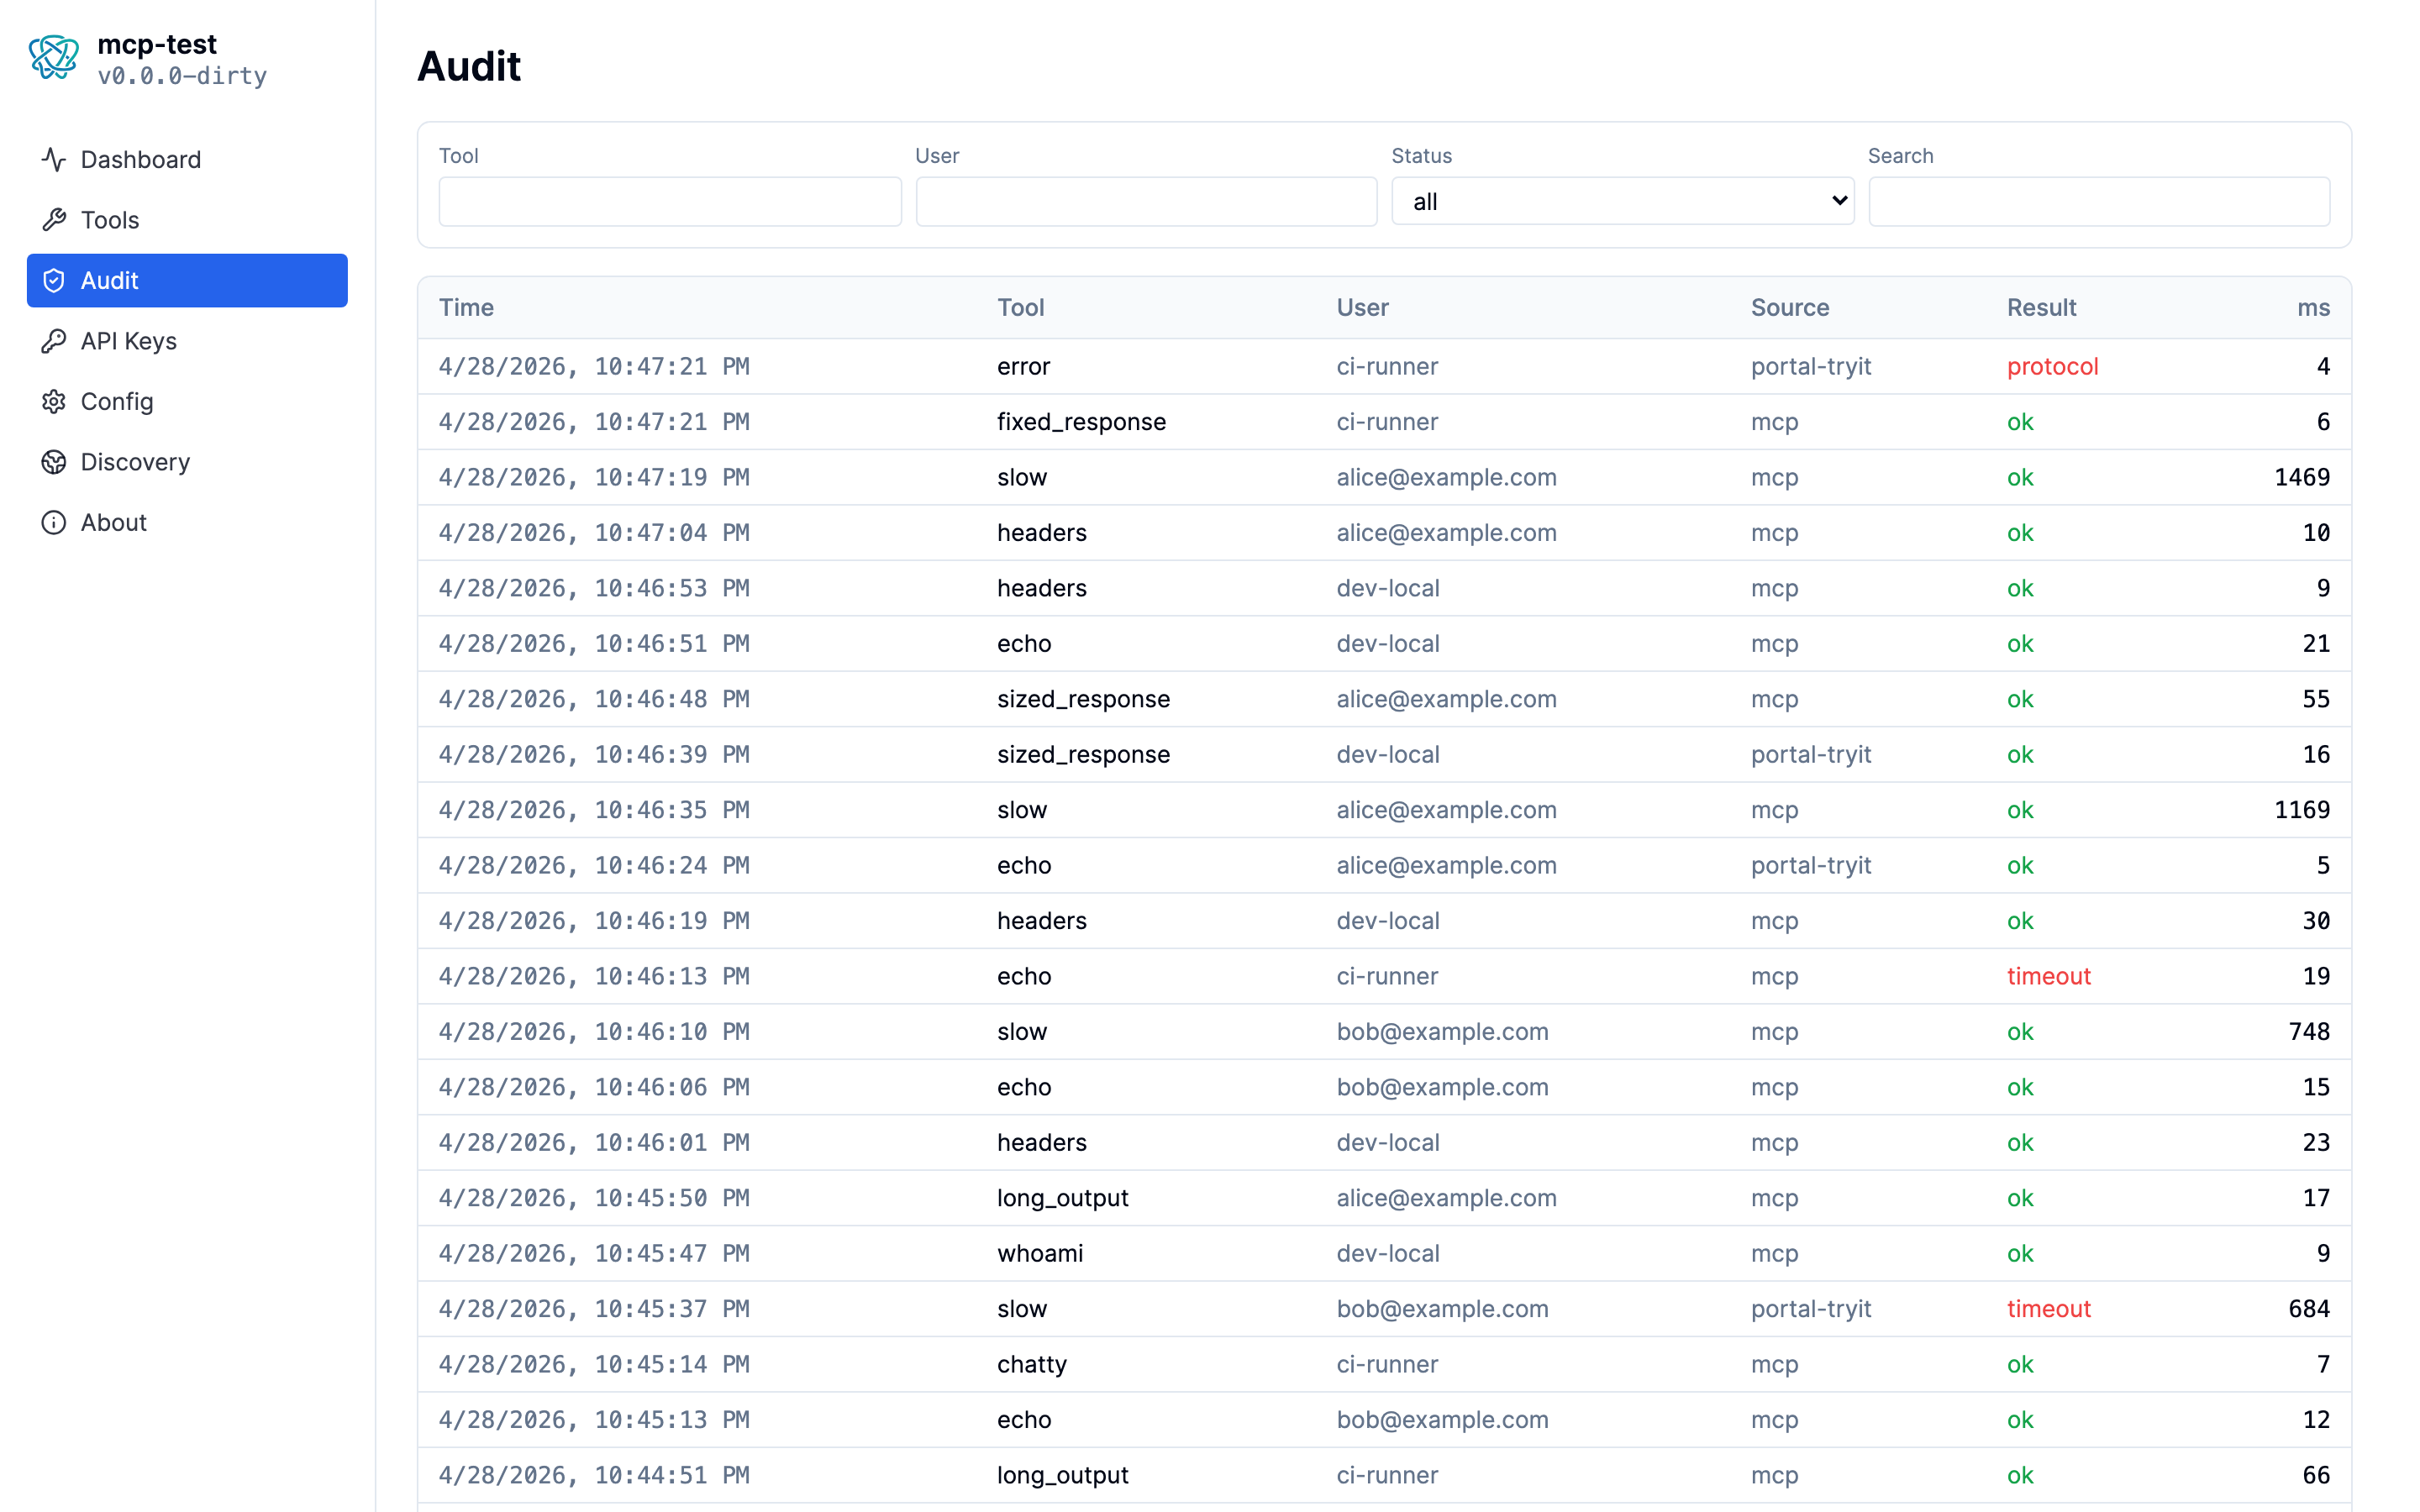The height and width of the screenshot is (1512, 2420).
Task: Click the info icon next to About
Action: click(x=54, y=521)
